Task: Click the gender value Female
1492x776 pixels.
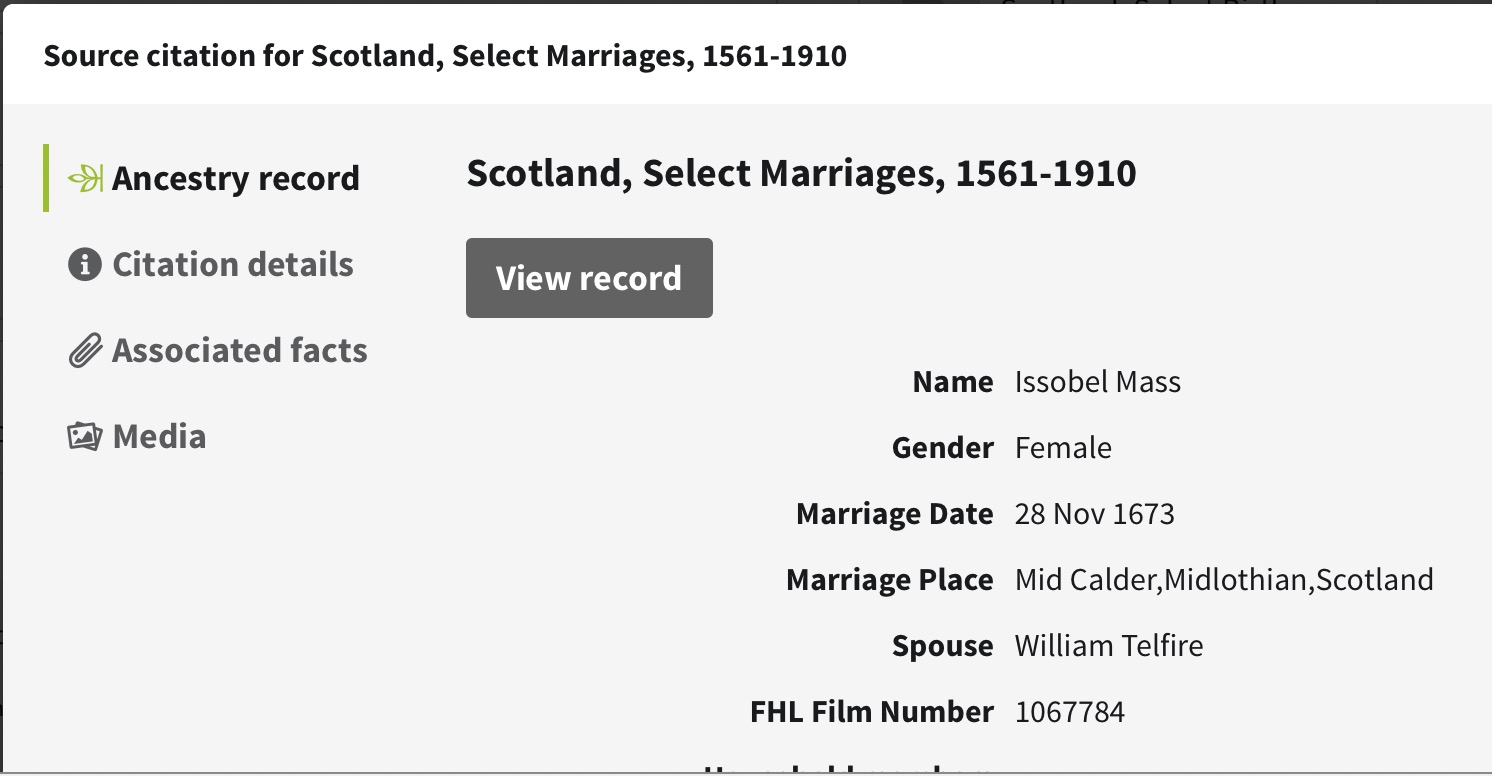Action: [x=1063, y=448]
